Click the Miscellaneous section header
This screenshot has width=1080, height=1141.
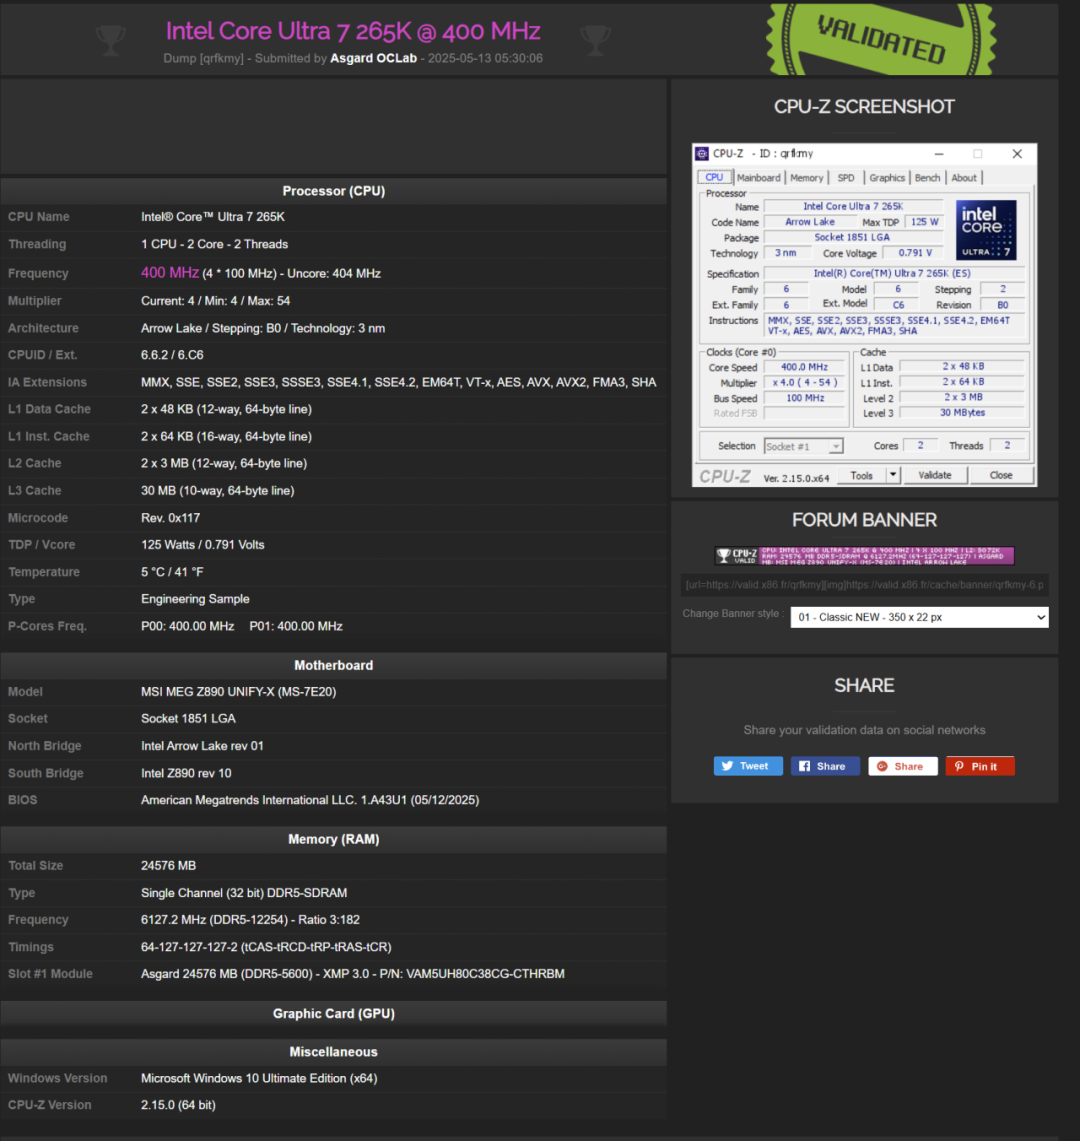[333, 1052]
